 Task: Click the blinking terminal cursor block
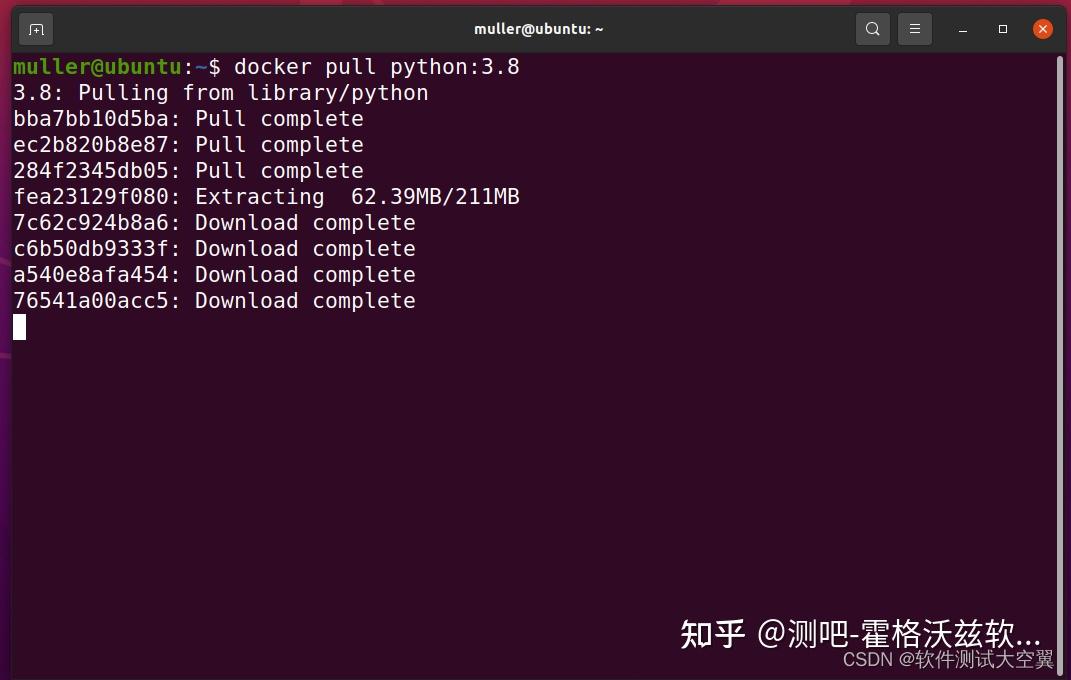(x=19, y=327)
